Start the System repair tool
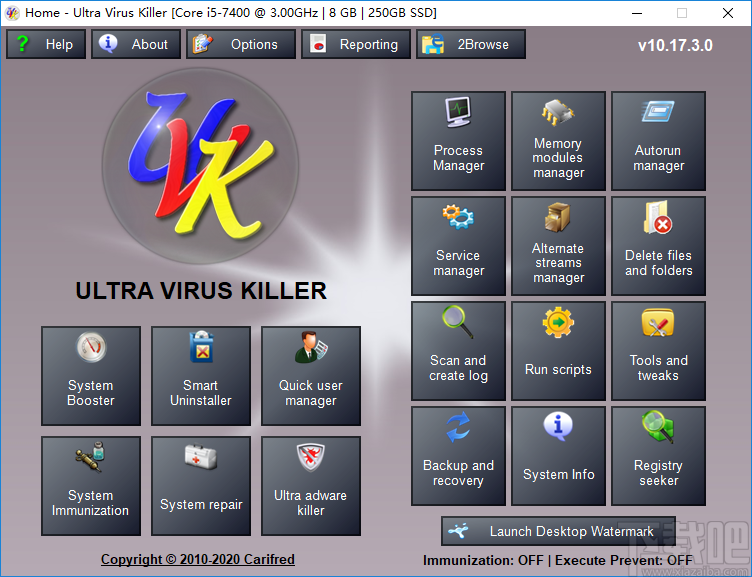This screenshot has height=577, width=752. coord(201,486)
